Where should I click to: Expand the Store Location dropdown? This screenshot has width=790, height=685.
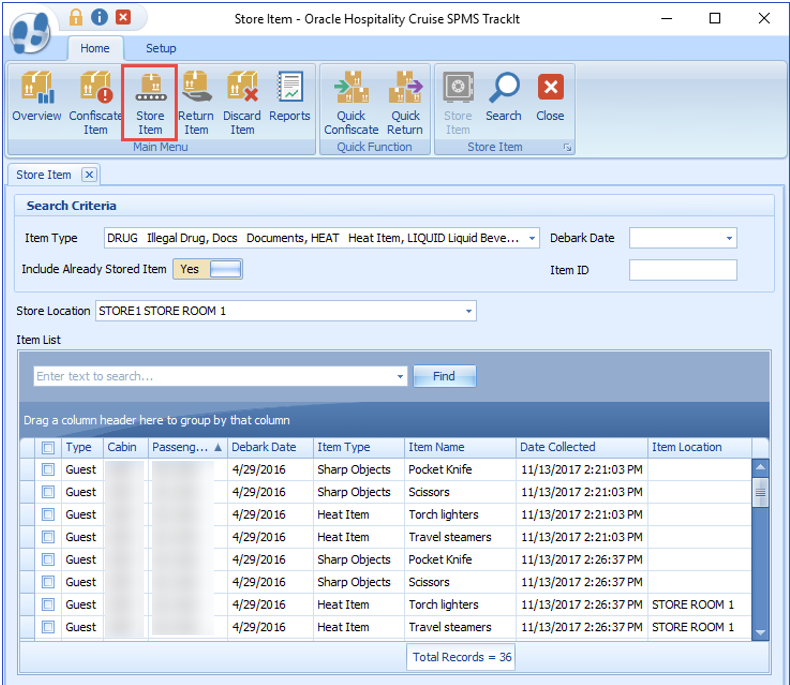pos(469,311)
